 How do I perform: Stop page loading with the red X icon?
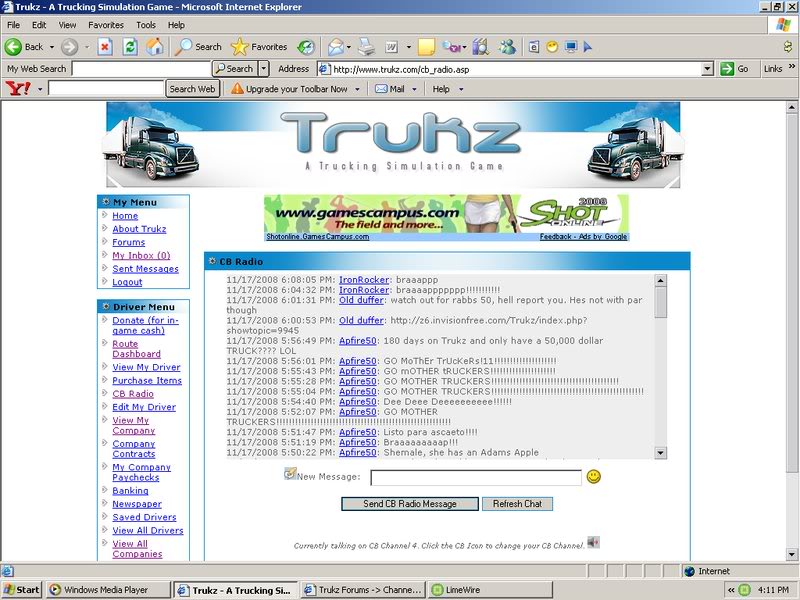[105, 46]
